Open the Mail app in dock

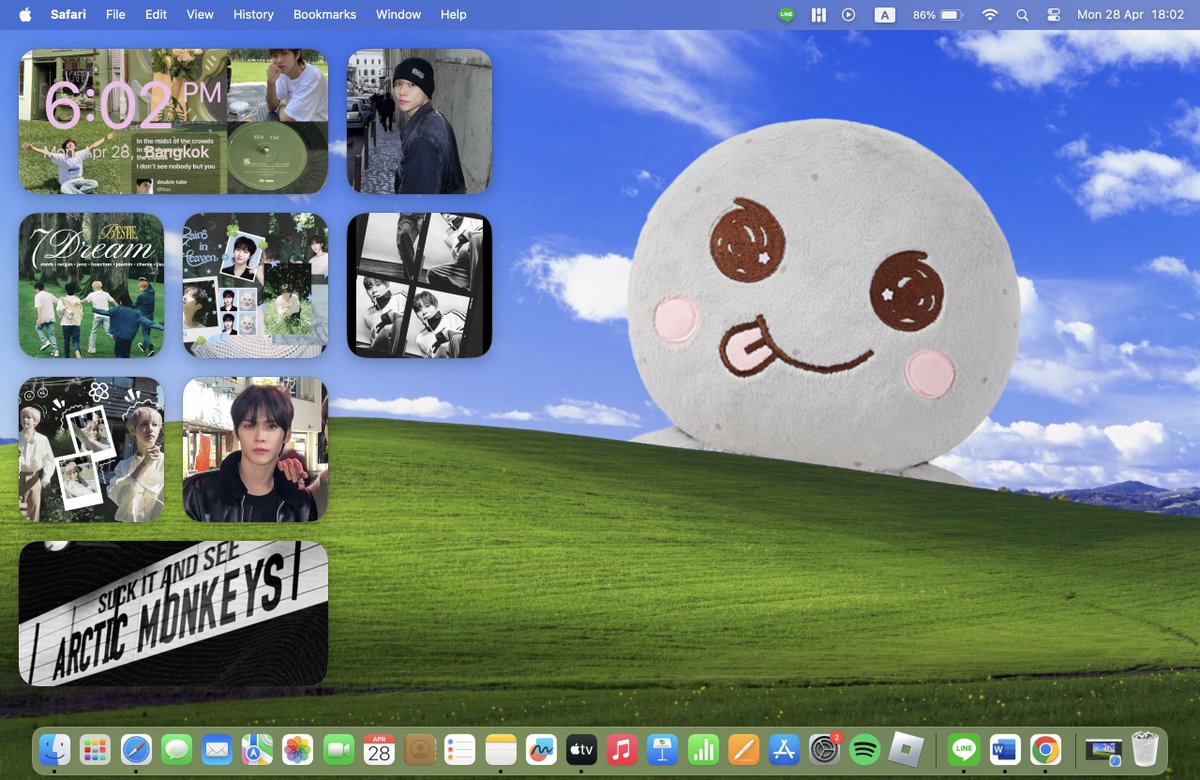(217, 749)
